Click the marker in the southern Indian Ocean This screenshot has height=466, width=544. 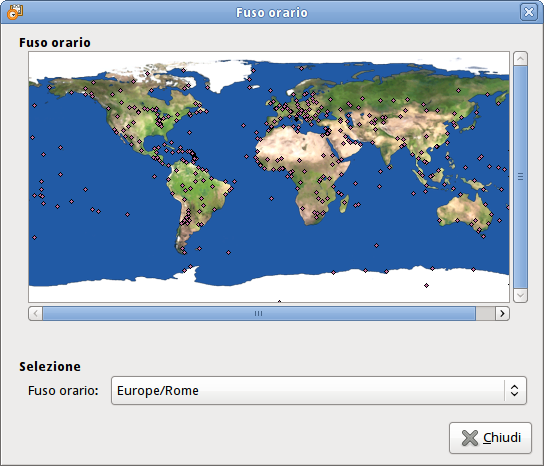376,245
